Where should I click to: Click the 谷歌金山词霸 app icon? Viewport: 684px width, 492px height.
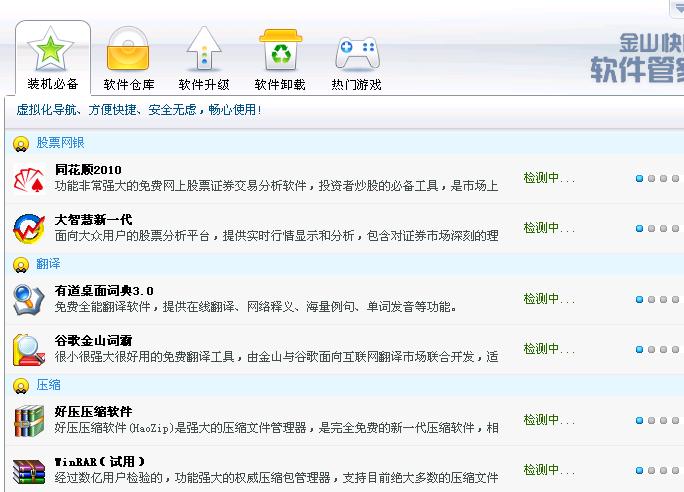click(28, 349)
